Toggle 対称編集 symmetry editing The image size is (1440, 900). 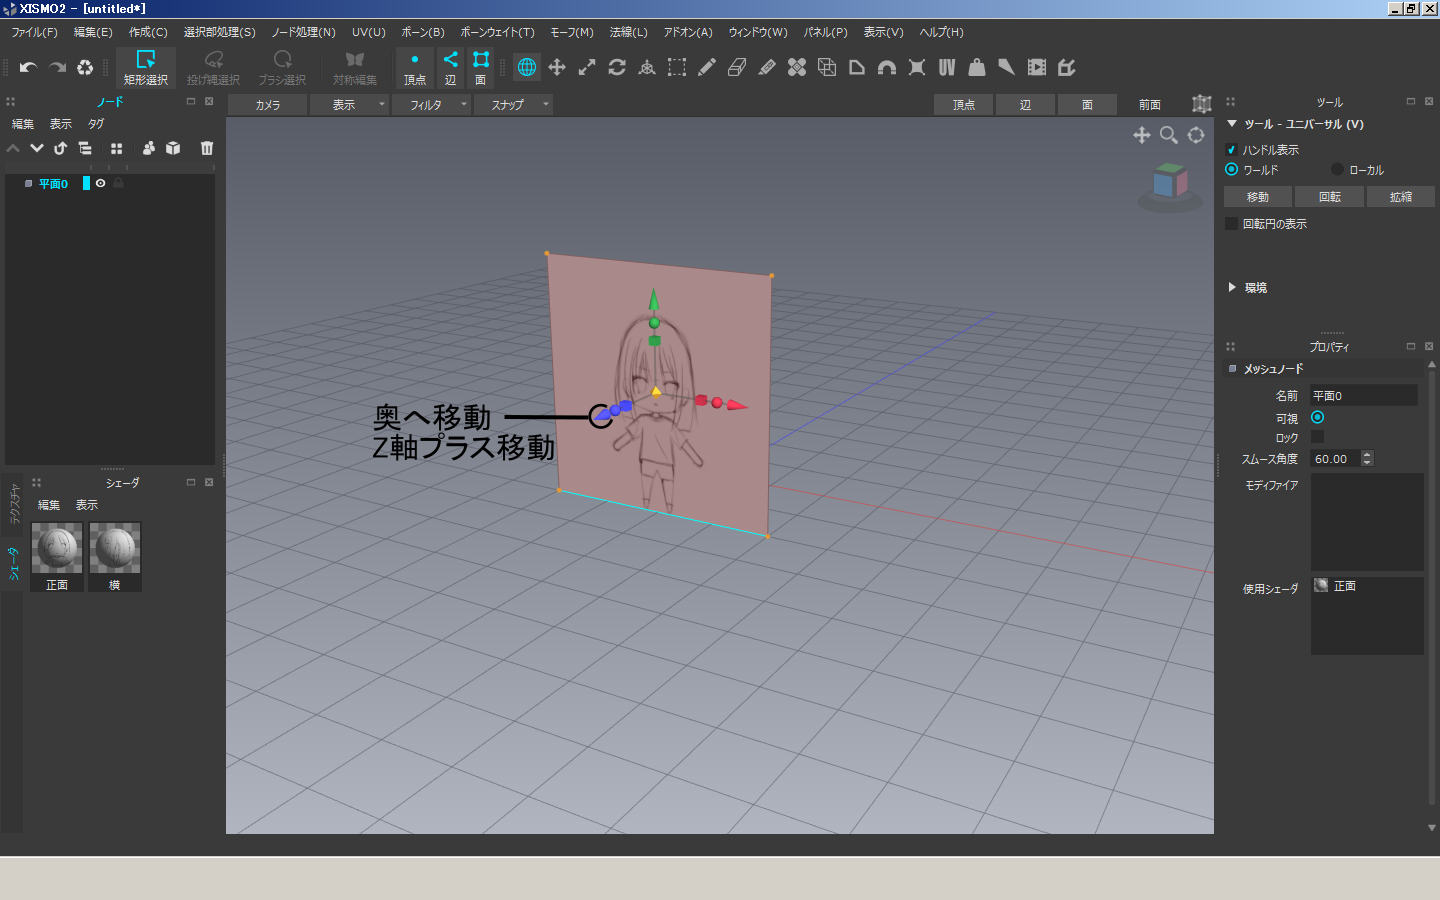tap(355, 67)
